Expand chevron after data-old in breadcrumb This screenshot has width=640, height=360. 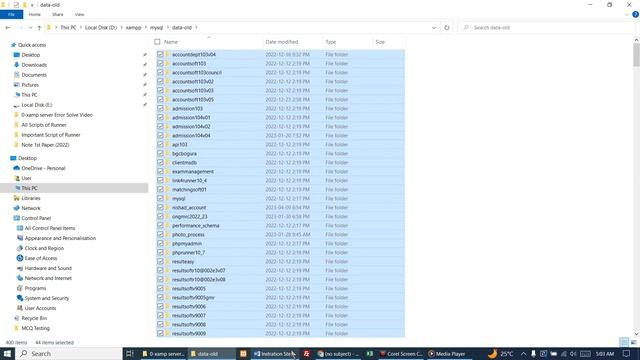click(196, 28)
